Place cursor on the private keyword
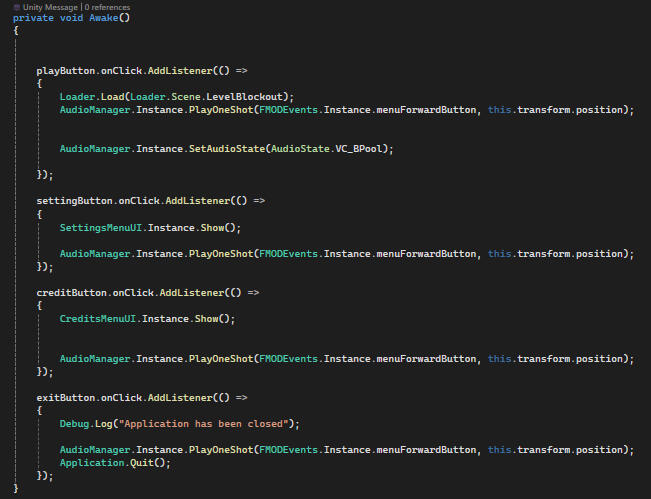This screenshot has width=651, height=499. point(33,18)
